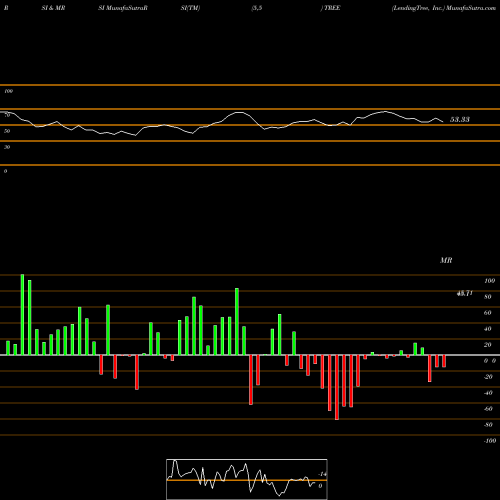Click the 30 label on the RSI axis
The height and width of the screenshot is (500, 500).
pyautogui.click(x=7, y=147)
